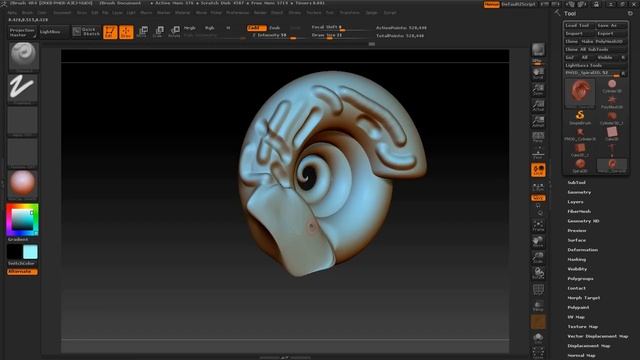
Task: Expand the Masking sub-palette
Action: pos(577,259)
